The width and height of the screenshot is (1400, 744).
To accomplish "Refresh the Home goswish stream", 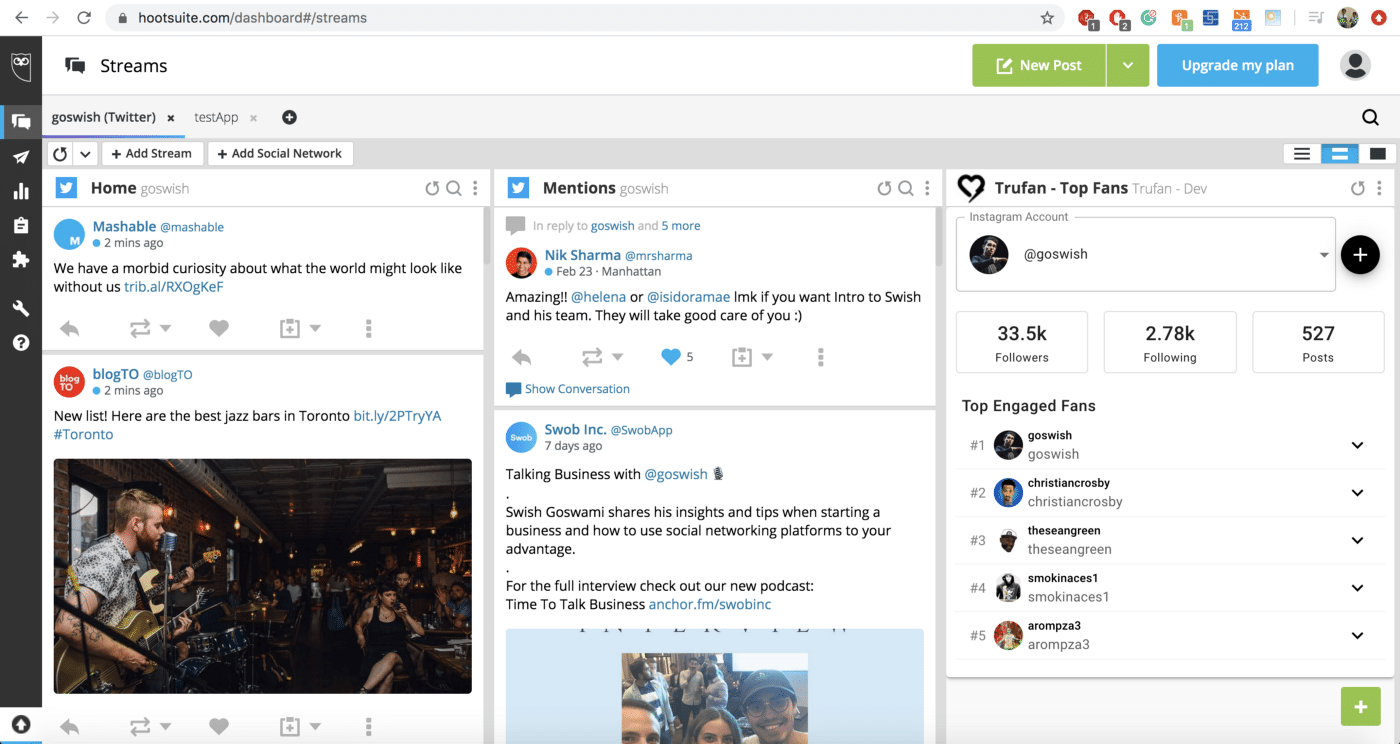I will (x=432, y=187).
